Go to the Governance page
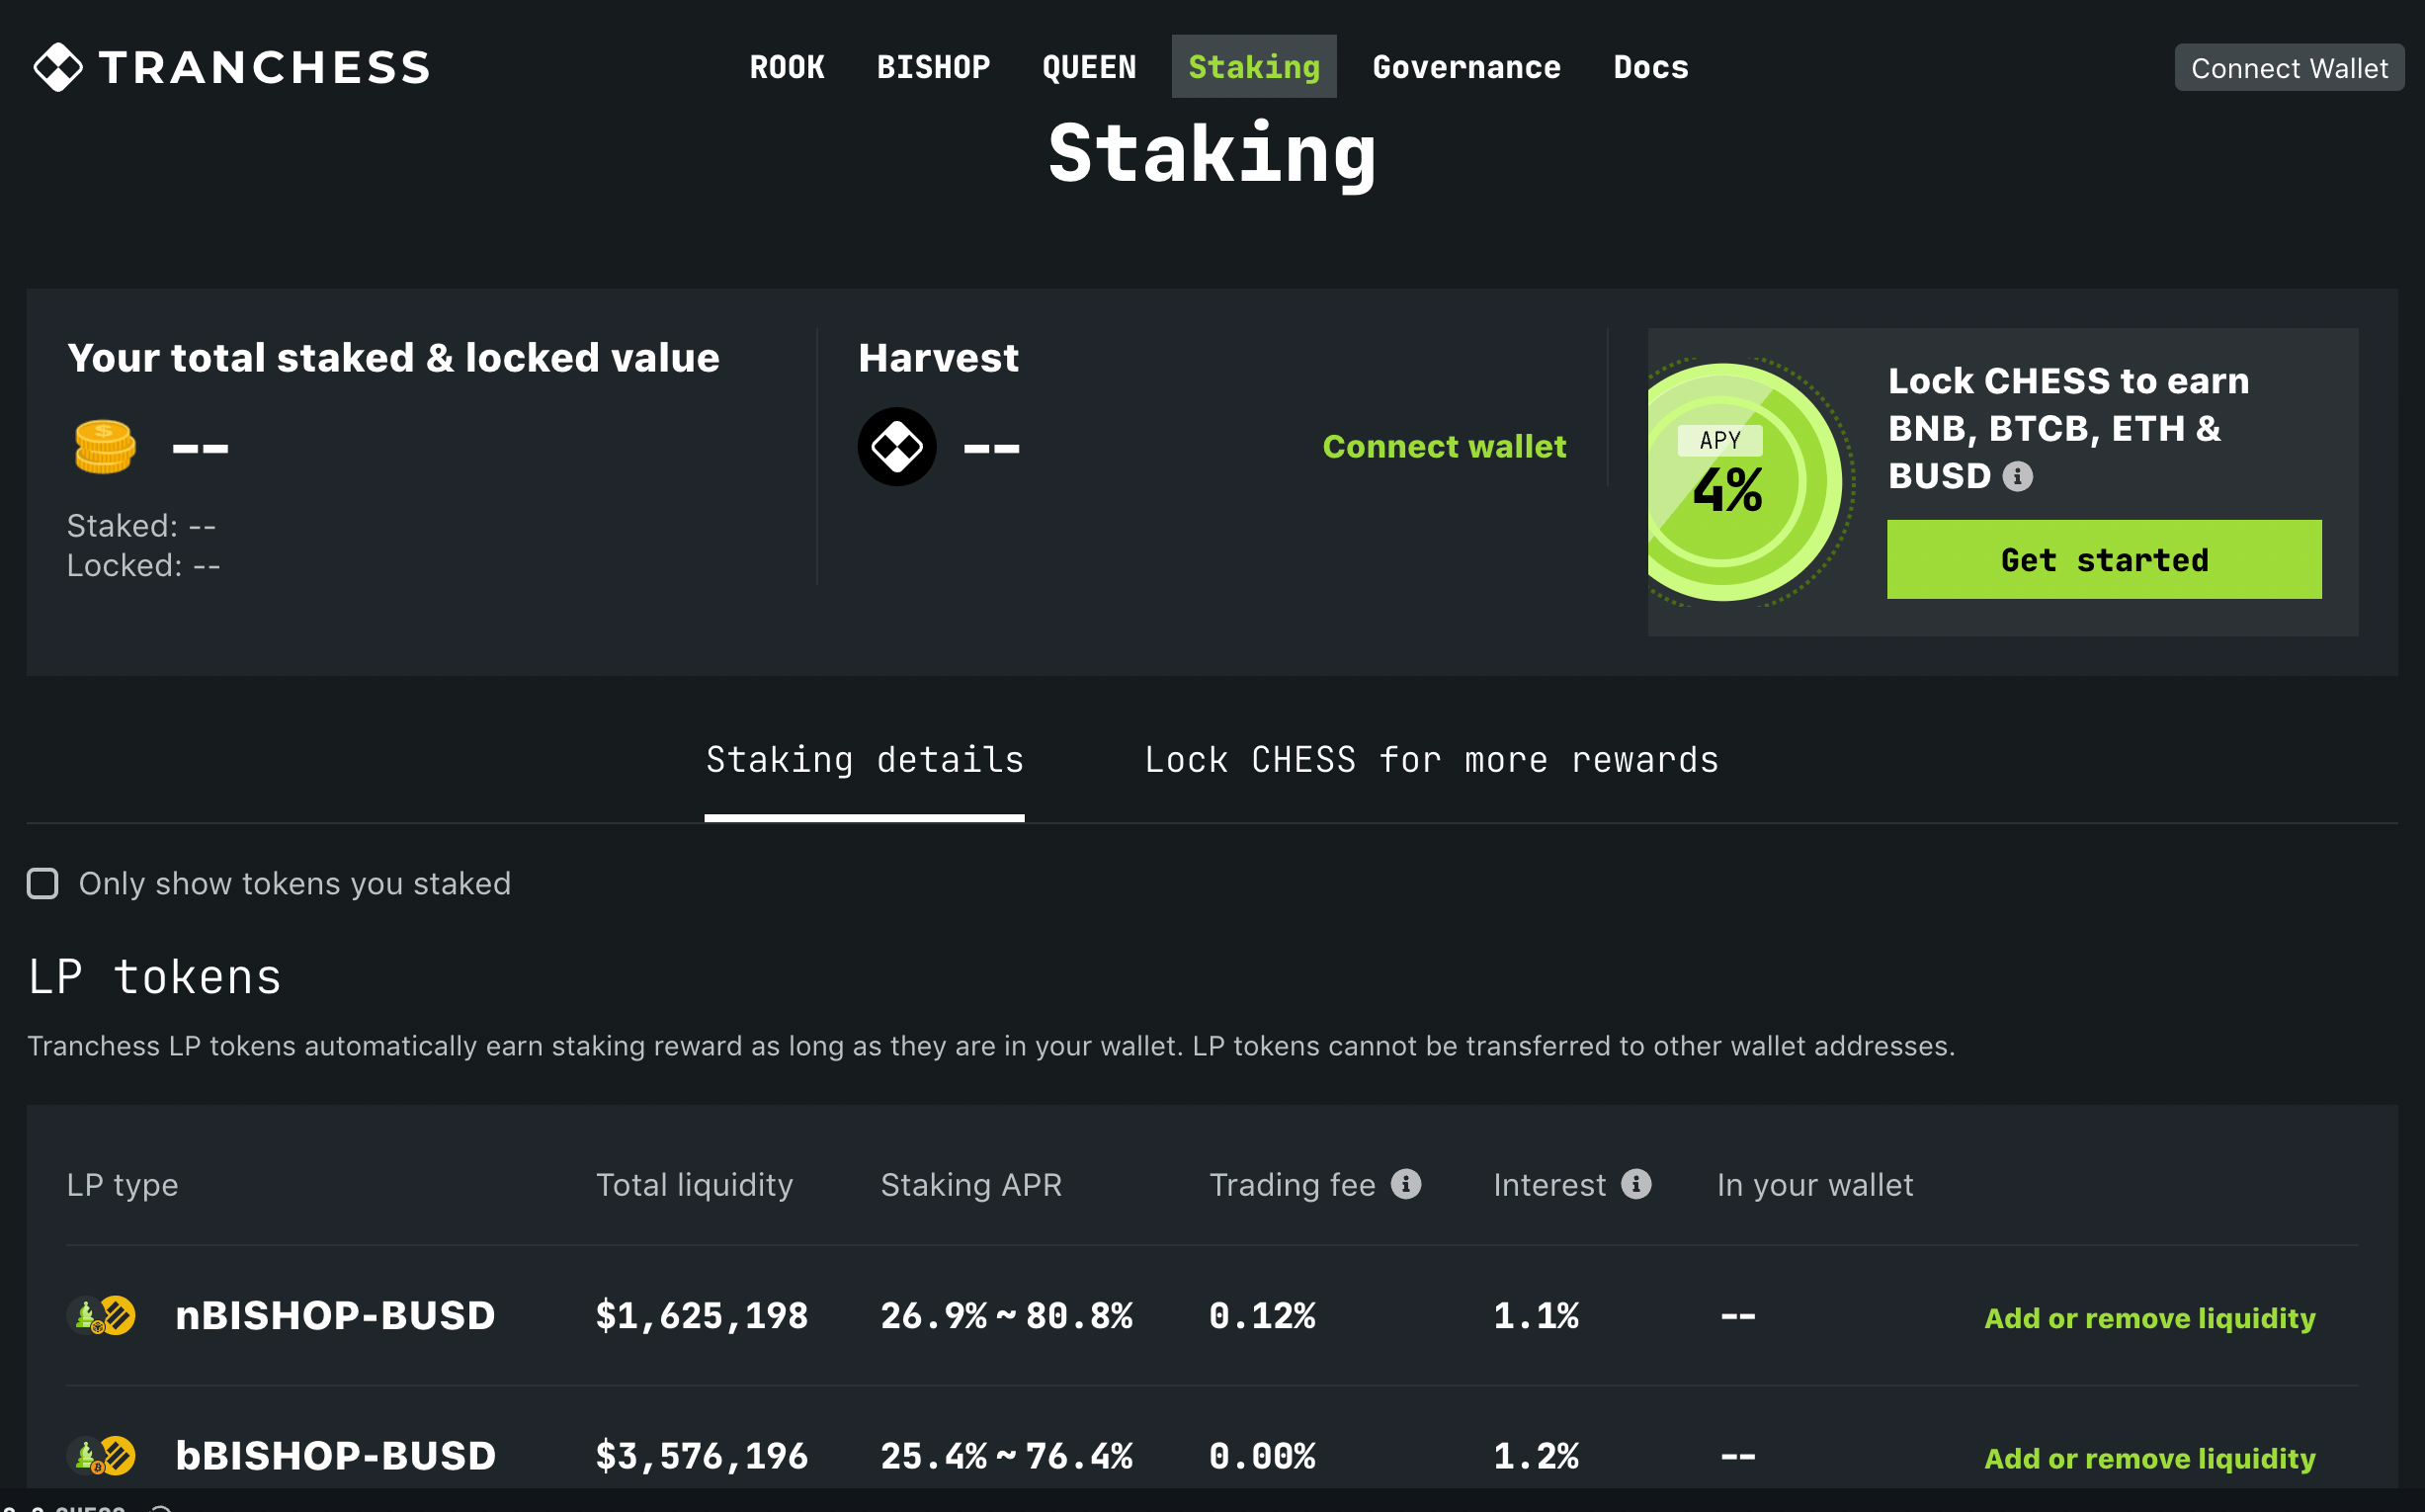This screenshot has width=2425, height=1512. point(1466,67)
